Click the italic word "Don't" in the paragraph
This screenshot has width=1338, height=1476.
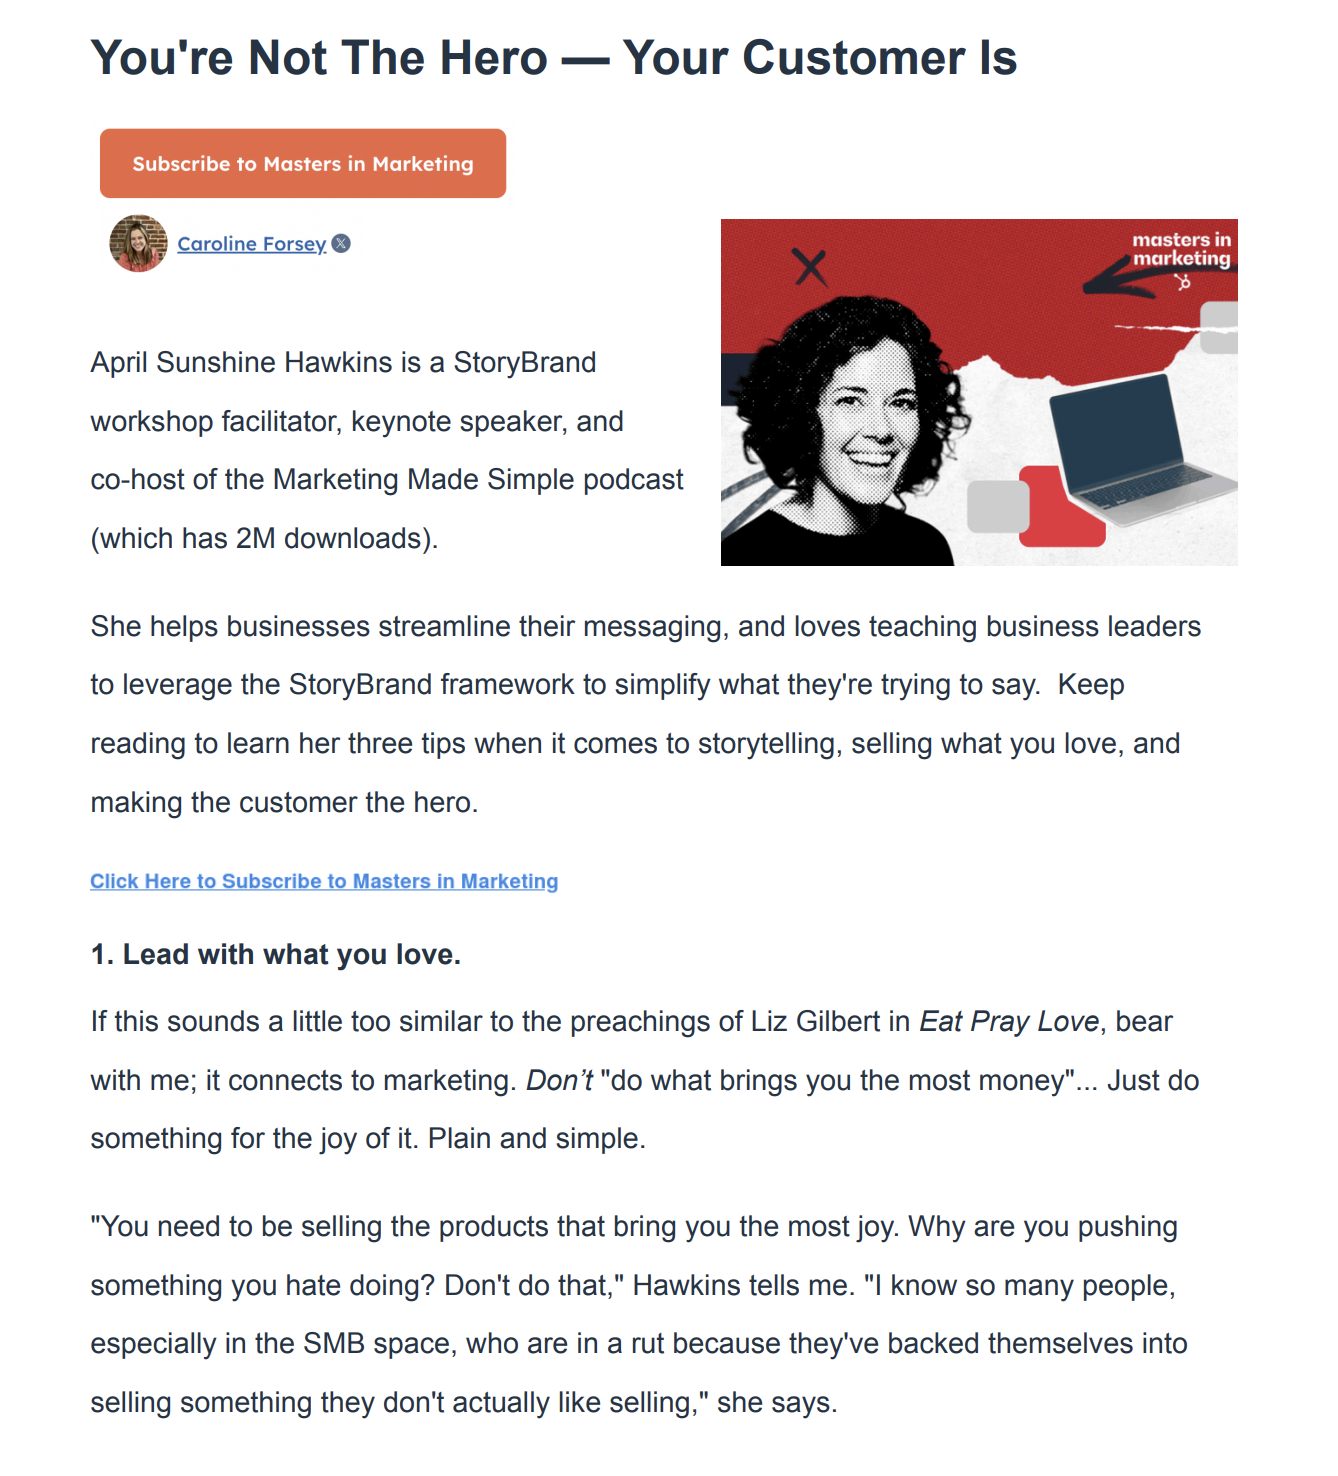pos(559,1080)
